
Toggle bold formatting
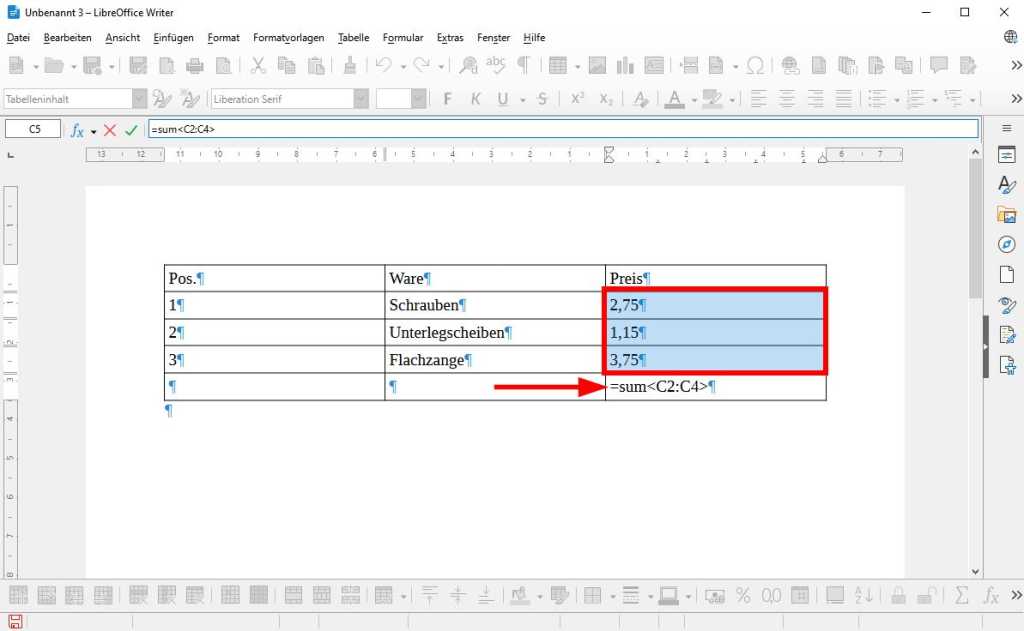(x=447, y=97)
